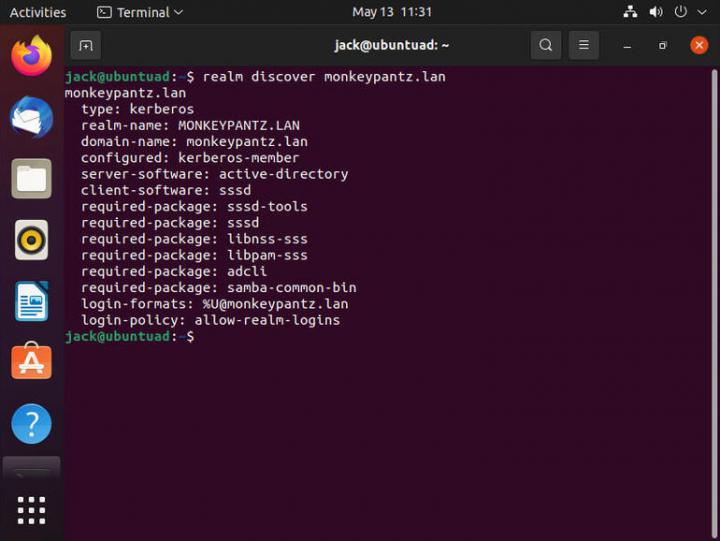Launch Firefox from the dock
This screenshot has height=541, width=720.
click(x=31, y=56)
